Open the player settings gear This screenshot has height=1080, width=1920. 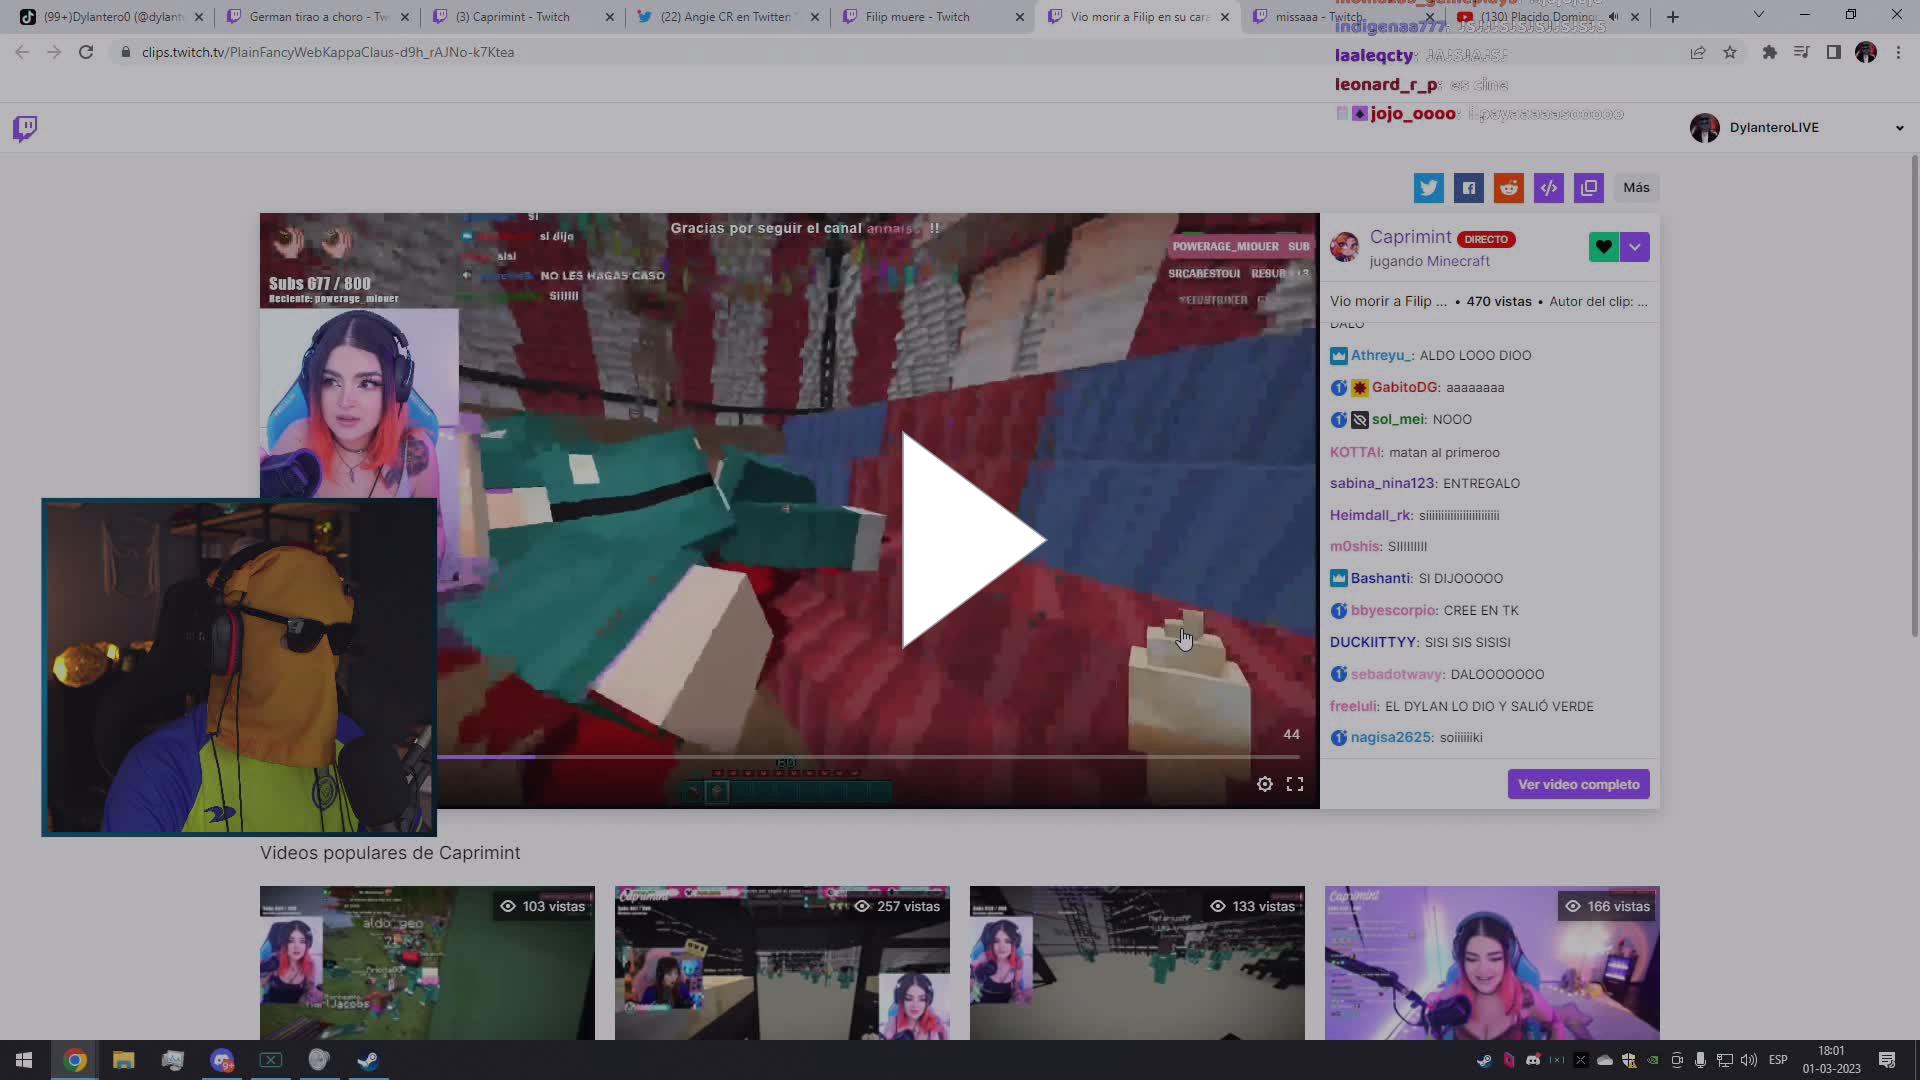pos(1265,784)
